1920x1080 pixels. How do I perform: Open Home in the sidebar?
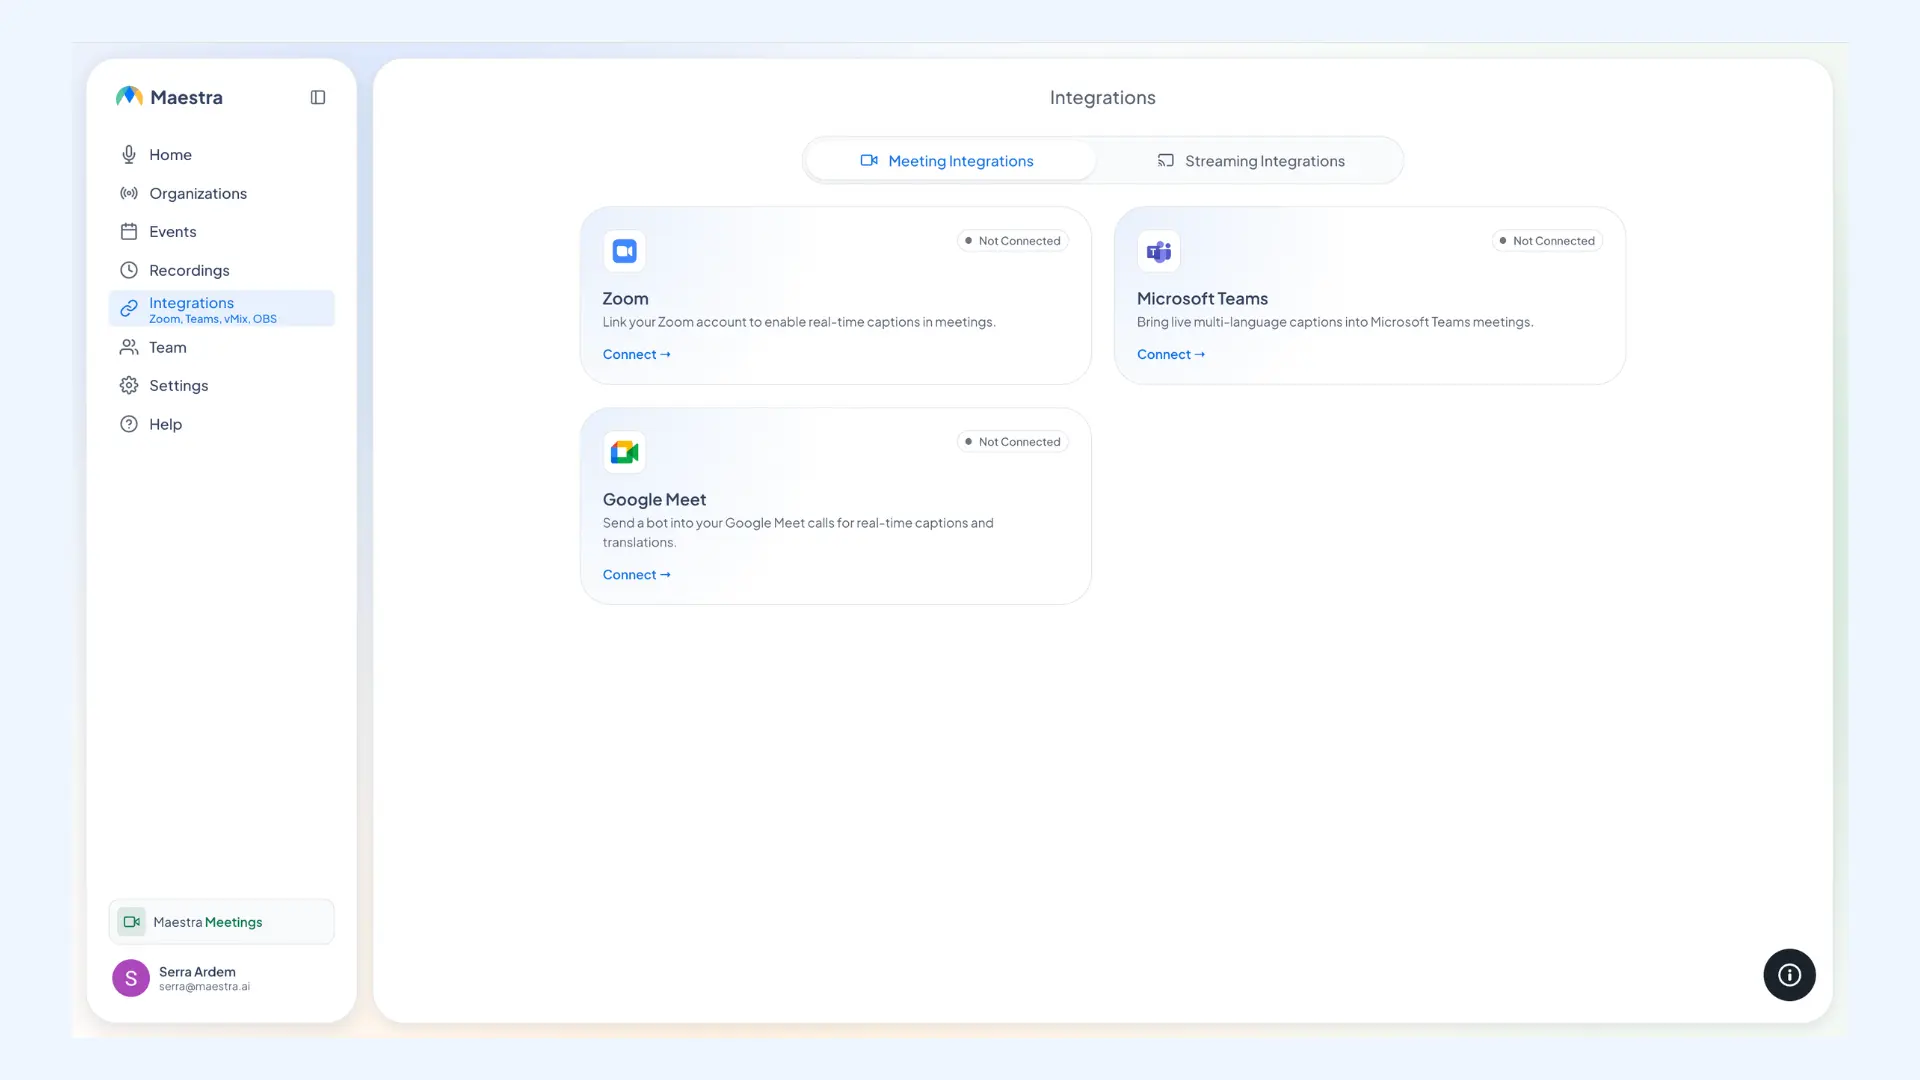(x=221, y=154)
